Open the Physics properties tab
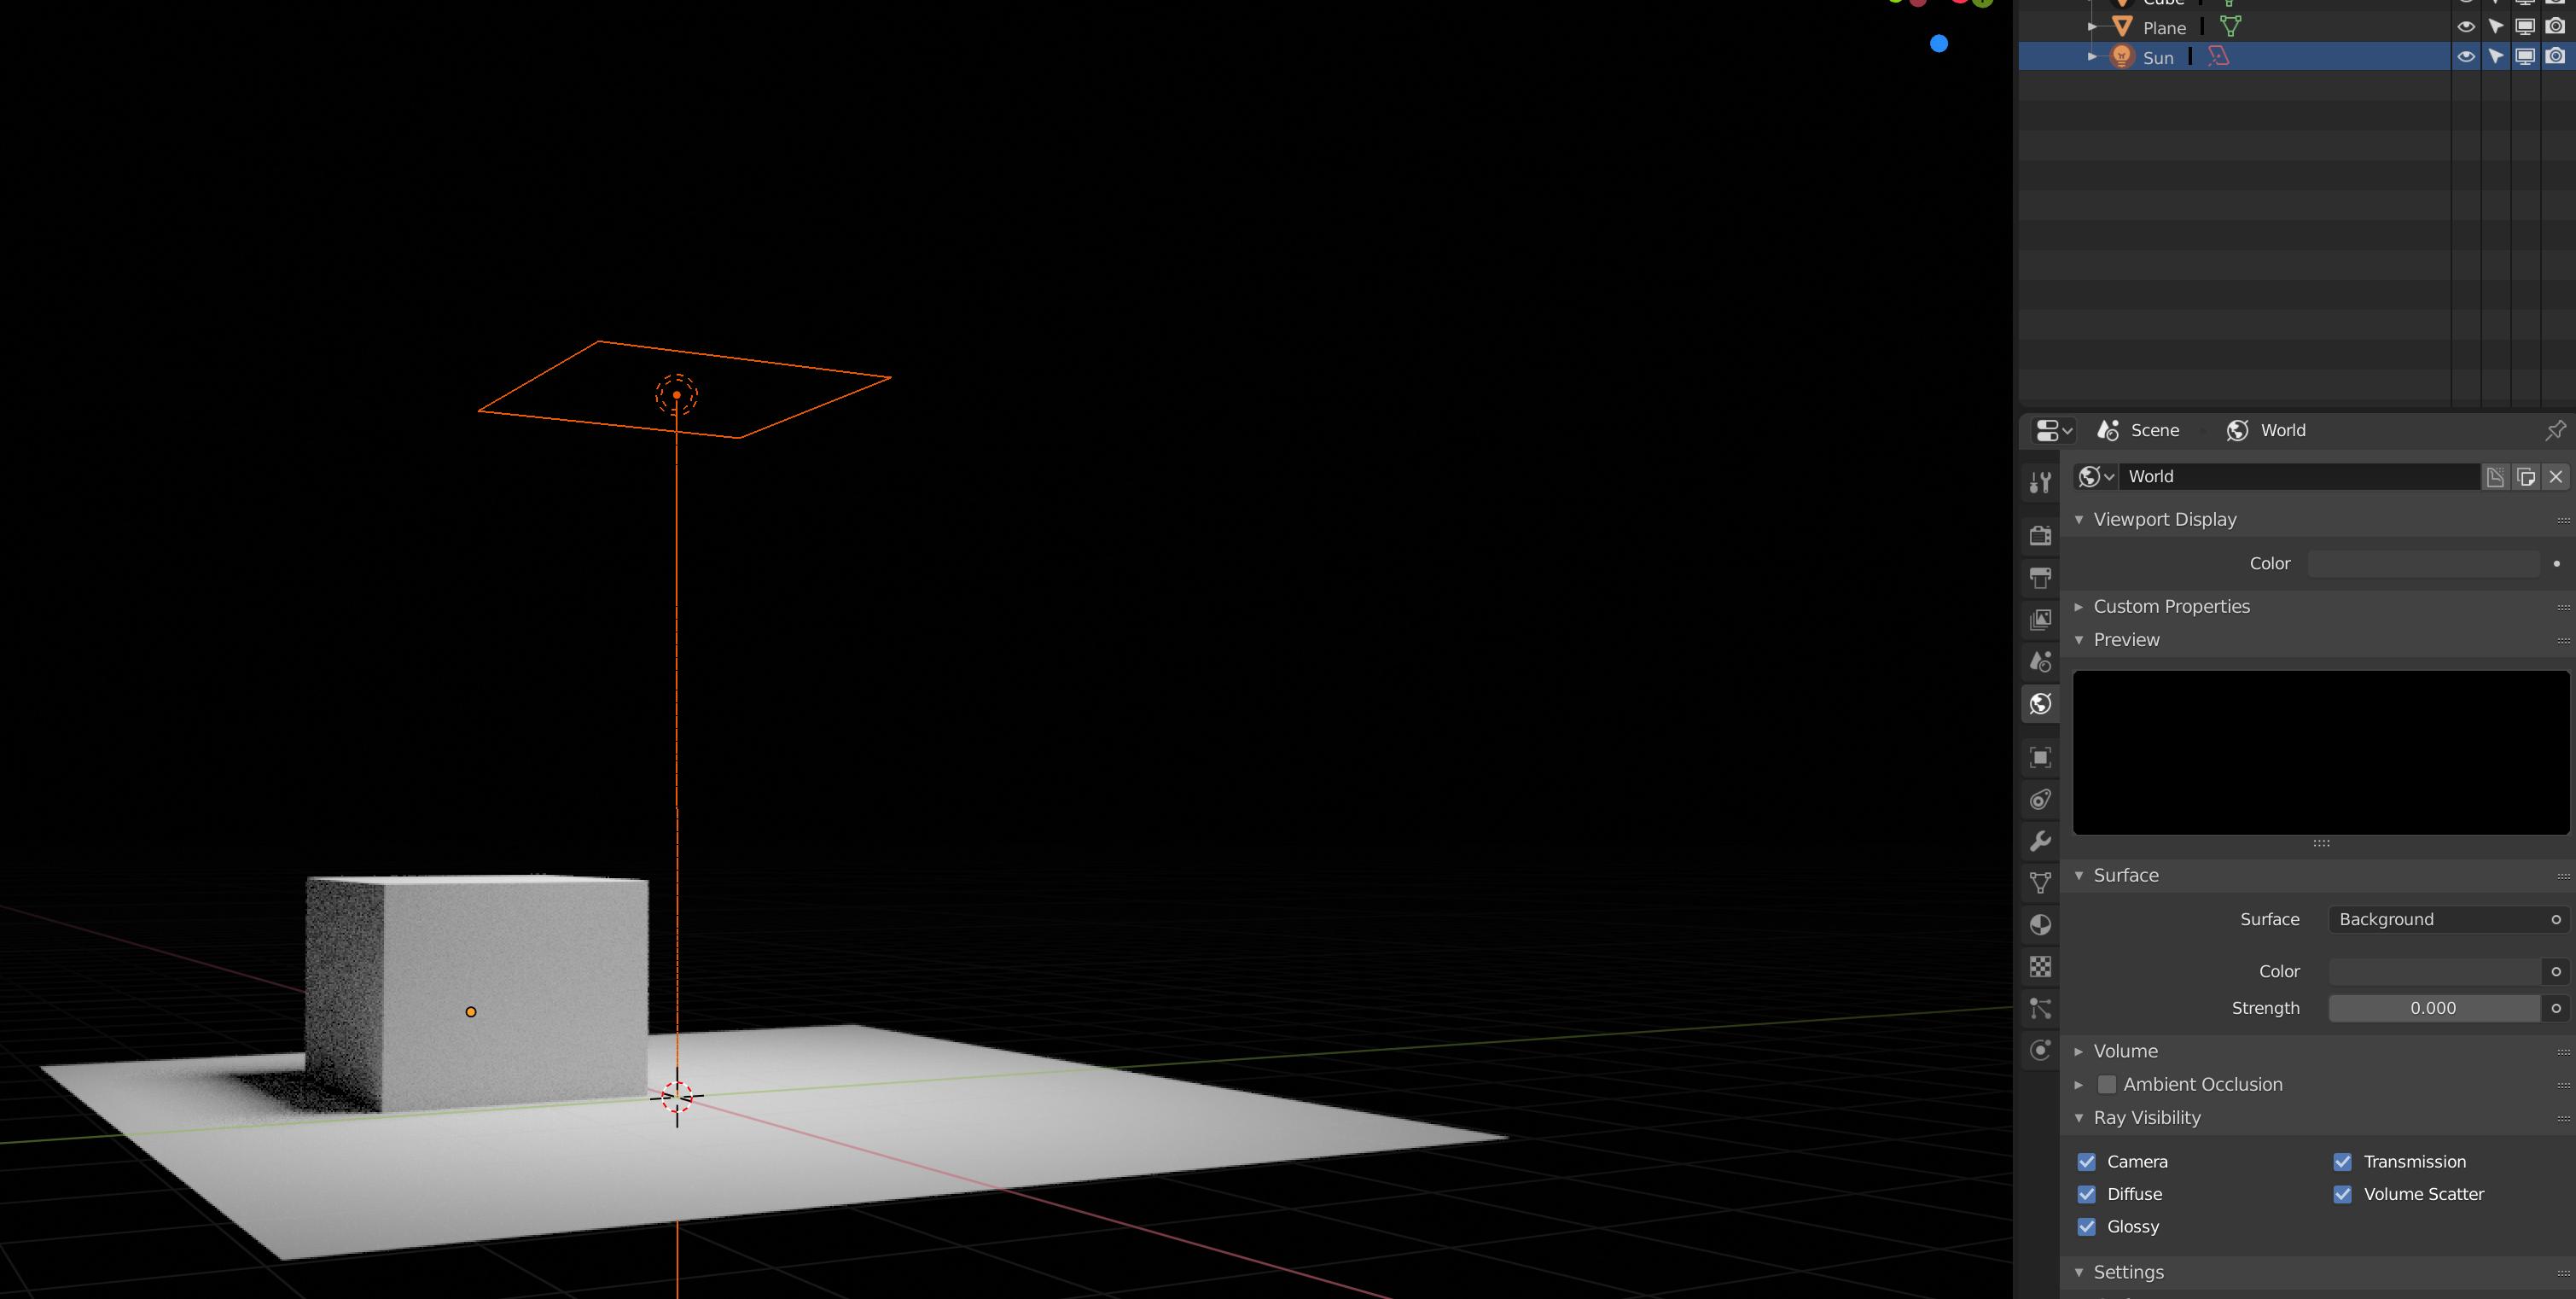 (x=2040, y=1050)
